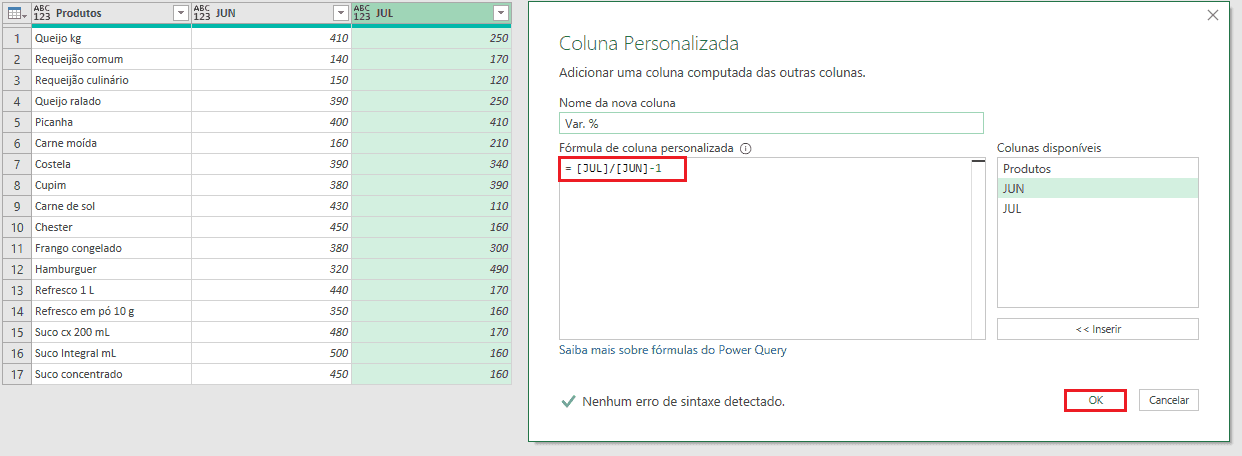Select row number 1

pos(16,38)
